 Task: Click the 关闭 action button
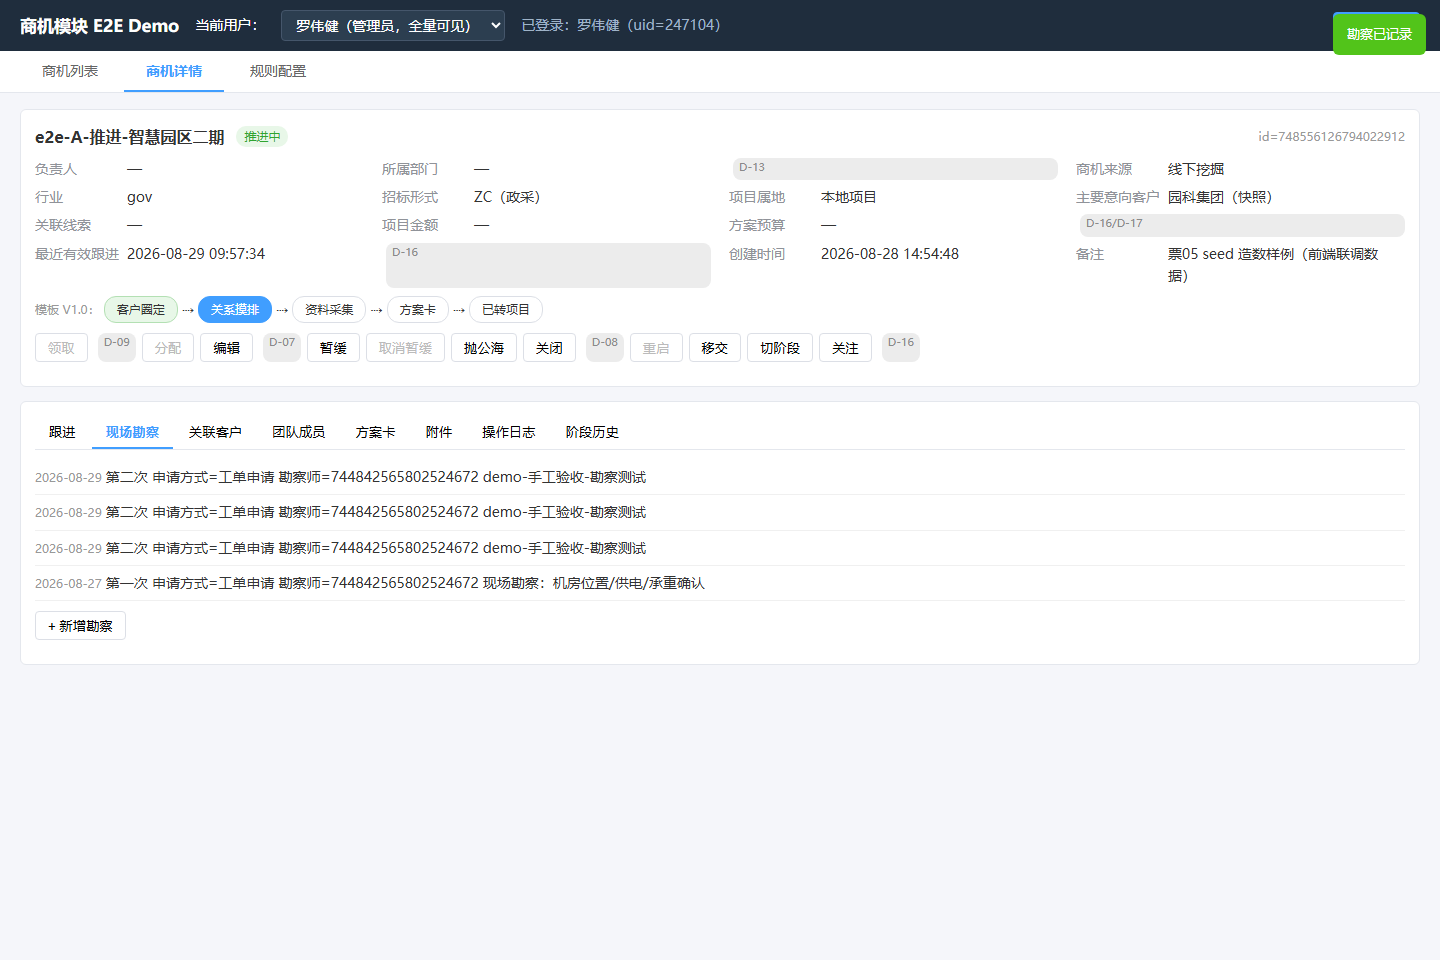549,348
